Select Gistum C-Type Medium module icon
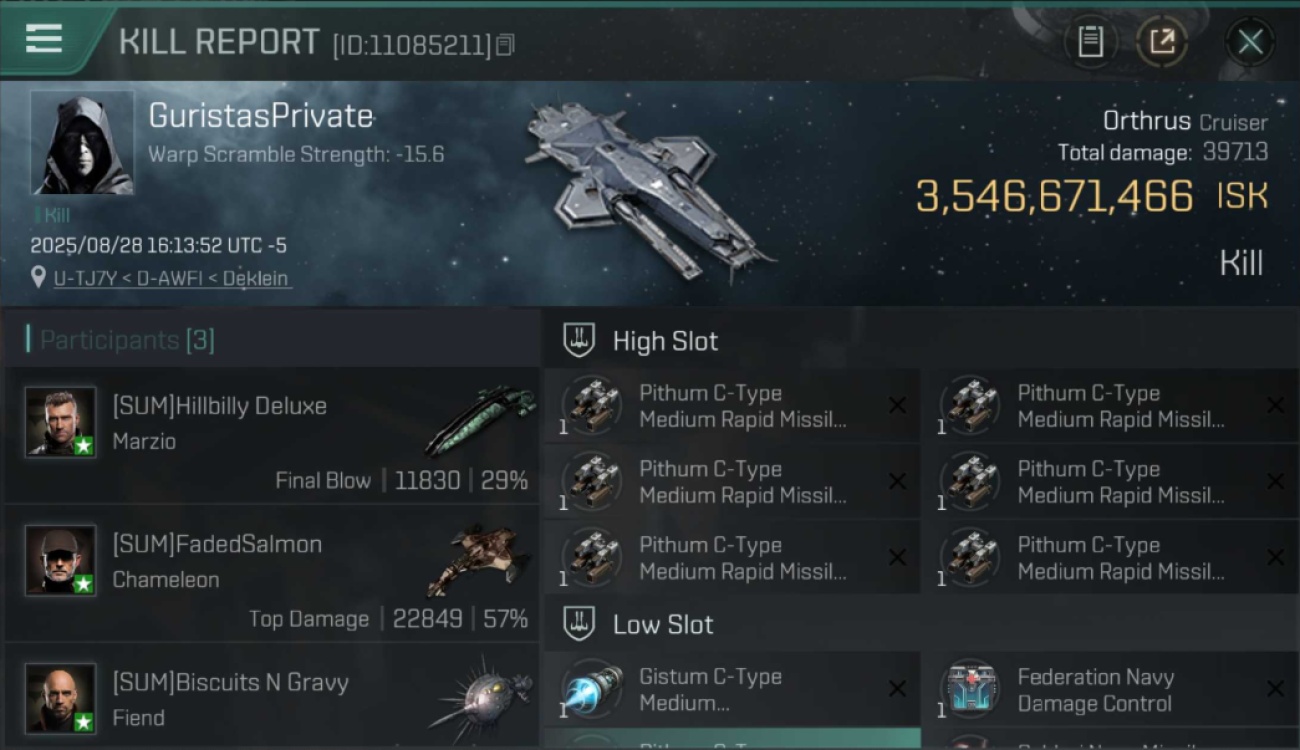The image size is (1300, 750). [x=592, y=689]
